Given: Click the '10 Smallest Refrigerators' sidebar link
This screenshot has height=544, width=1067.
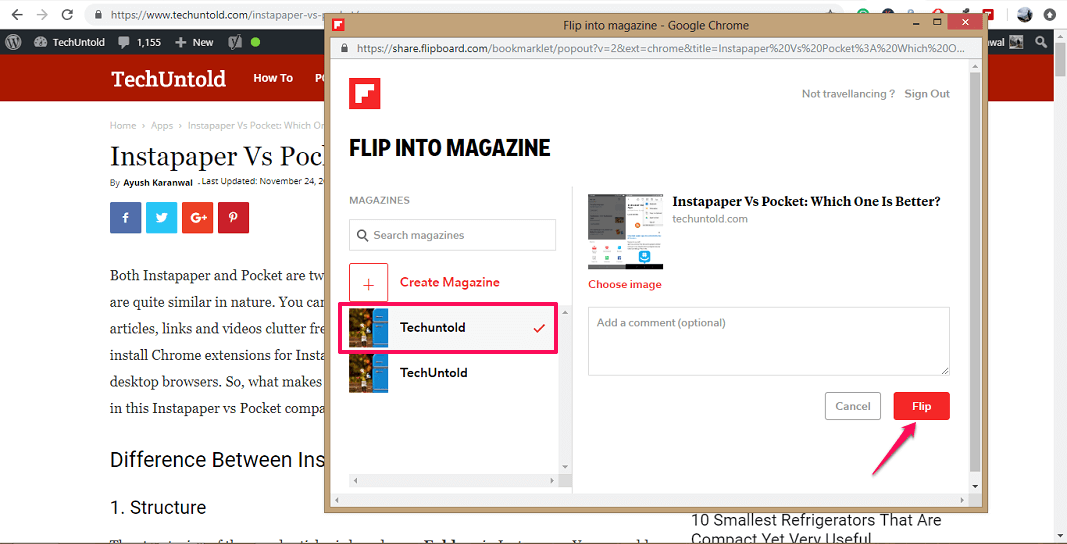Looking at the screenshot, I should 817,530.
